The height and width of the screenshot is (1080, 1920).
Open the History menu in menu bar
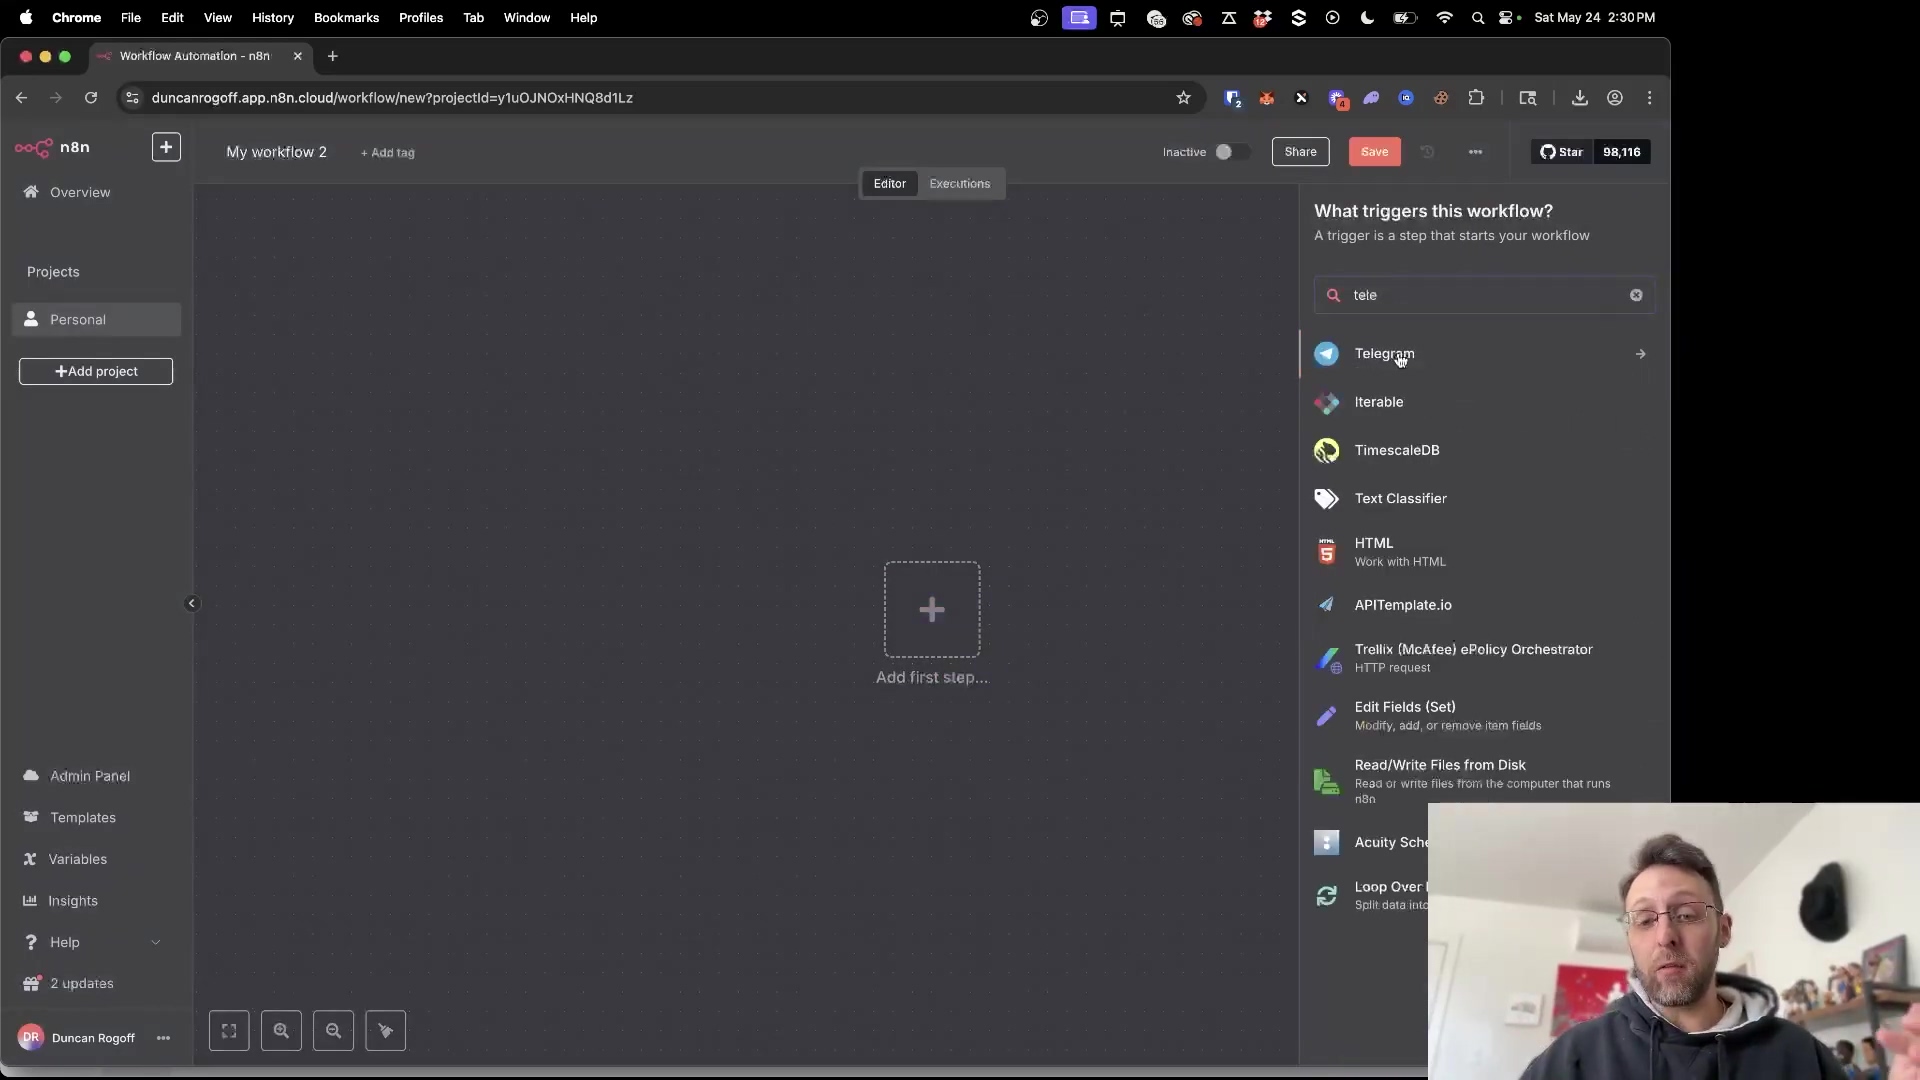273,17
